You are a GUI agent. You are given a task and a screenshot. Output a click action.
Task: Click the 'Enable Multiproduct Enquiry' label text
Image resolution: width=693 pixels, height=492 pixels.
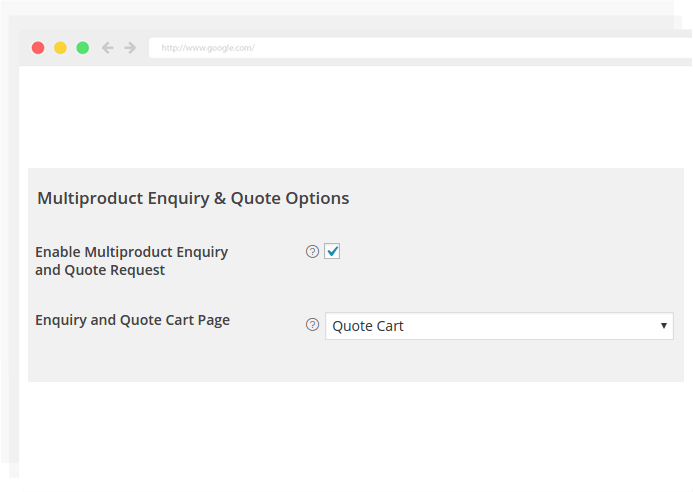click(x=131, y=252)
